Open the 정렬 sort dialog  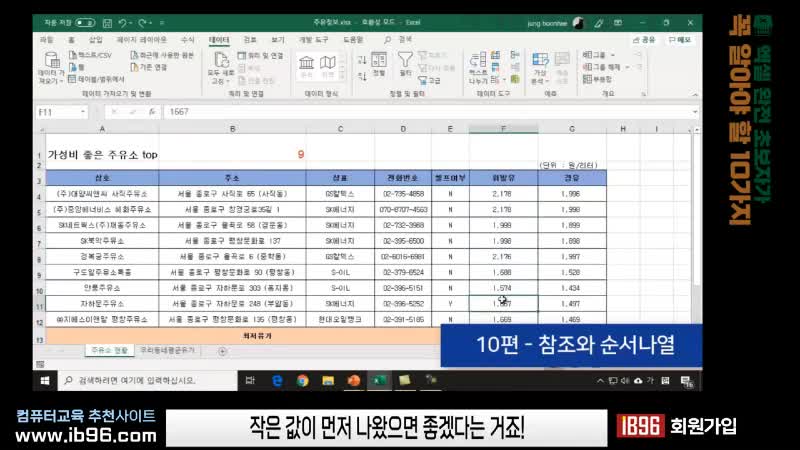click(379, 64)
